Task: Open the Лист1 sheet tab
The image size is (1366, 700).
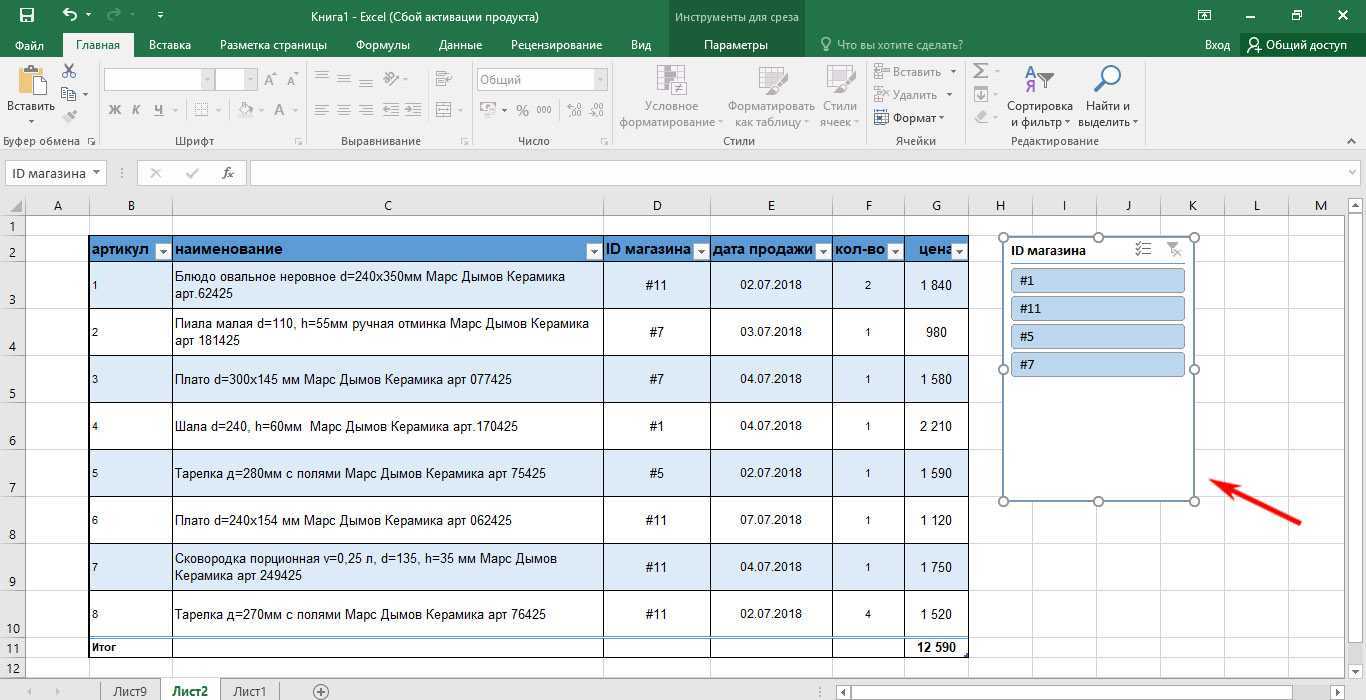Action: coord(249,691)
